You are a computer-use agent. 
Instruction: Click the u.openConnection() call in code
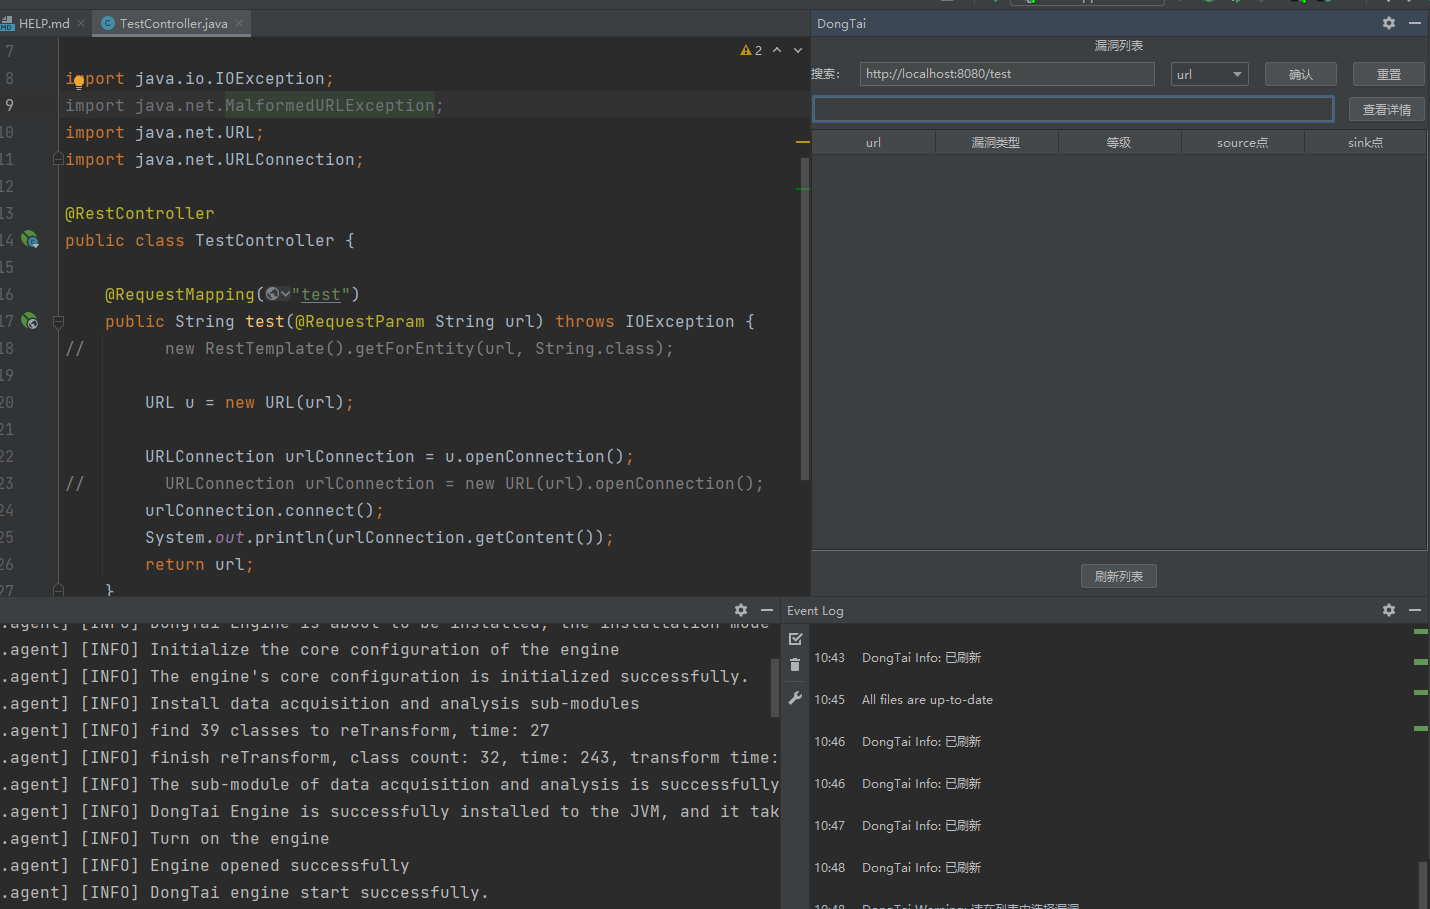tap(534, 456)
